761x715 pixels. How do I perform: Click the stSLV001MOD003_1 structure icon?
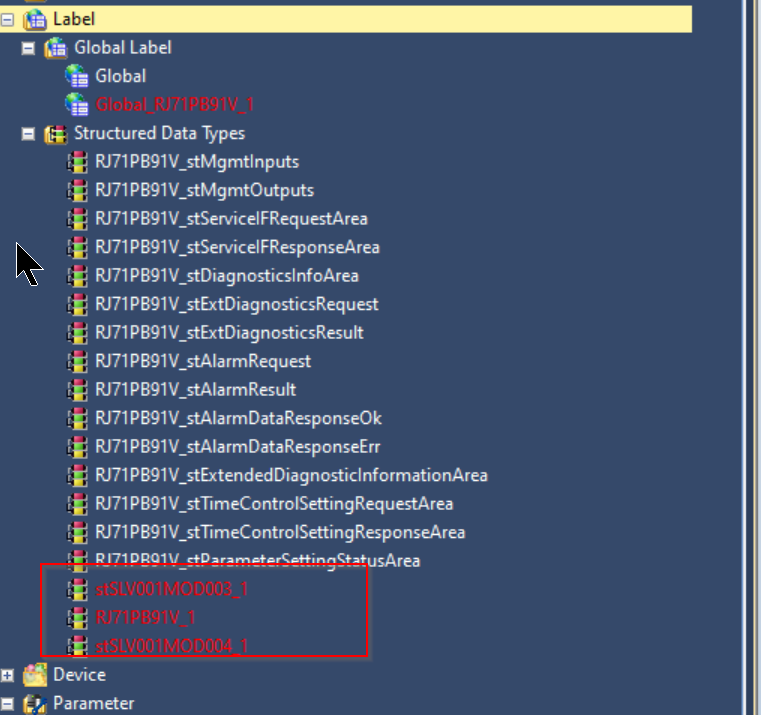coord(77,589)
